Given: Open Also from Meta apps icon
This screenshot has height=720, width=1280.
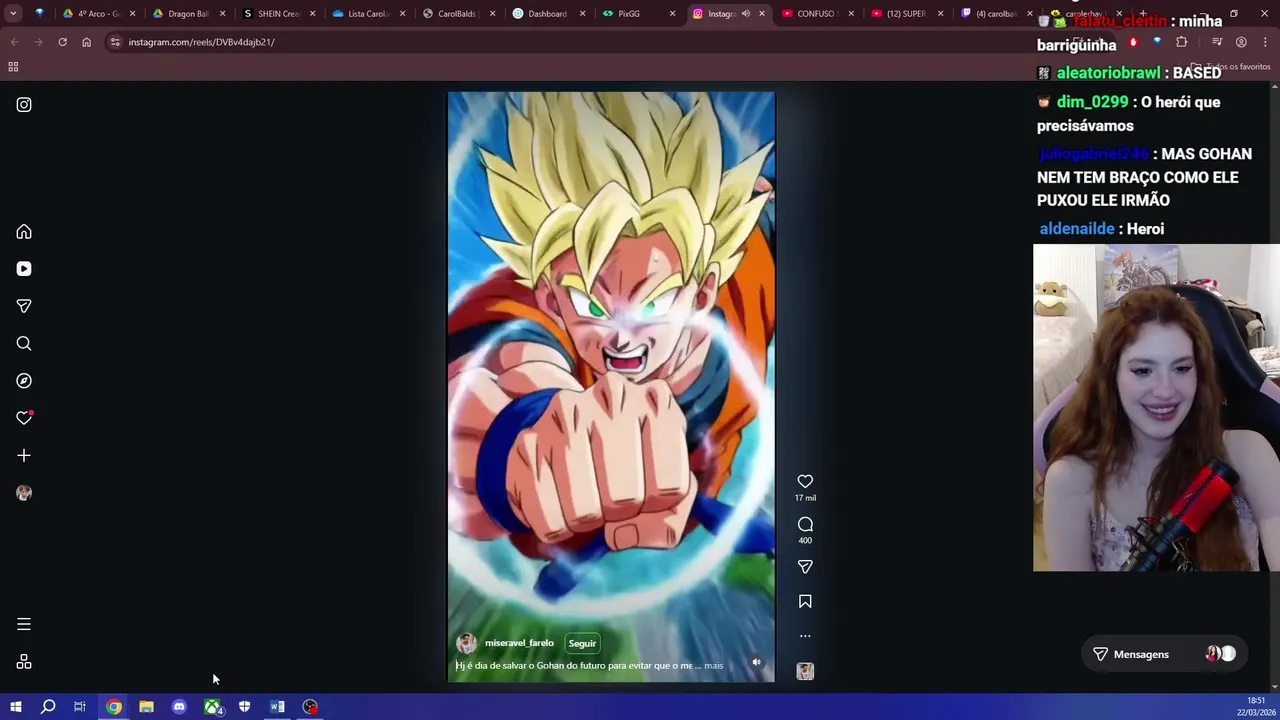Looking at the screenshot, I should (x=24, y=662).
